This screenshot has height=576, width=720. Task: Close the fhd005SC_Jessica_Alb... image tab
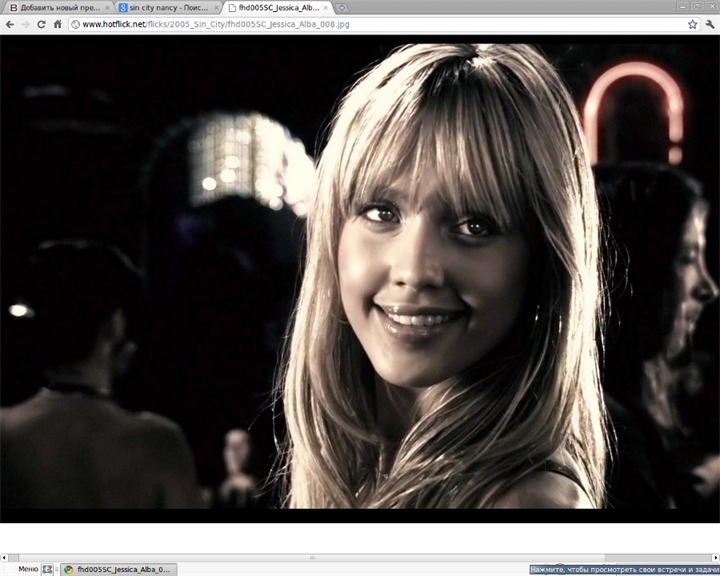326,8
